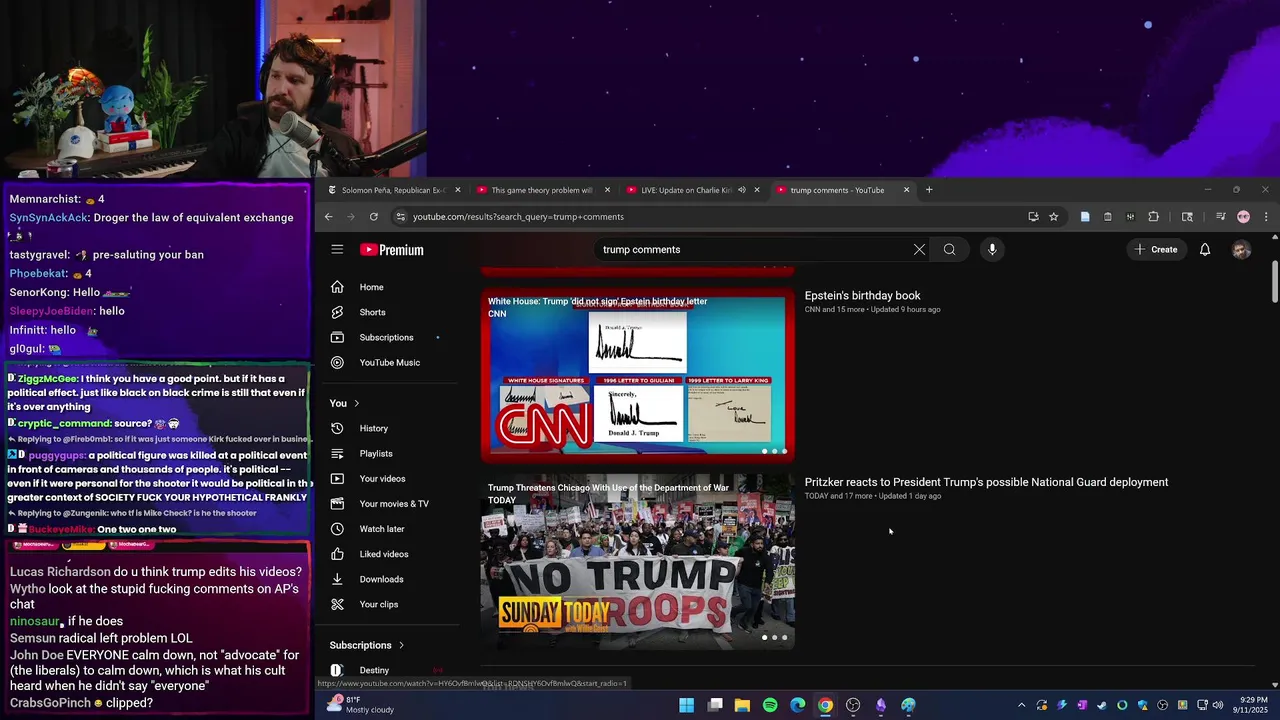Open the weather widget on taskbar
The width and height of the screenshot is (1280, 720).
pos(360,705)
